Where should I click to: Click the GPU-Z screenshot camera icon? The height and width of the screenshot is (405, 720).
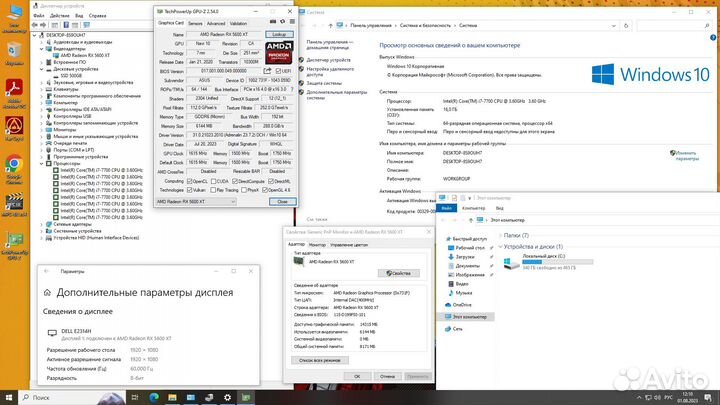click(273, 22)
